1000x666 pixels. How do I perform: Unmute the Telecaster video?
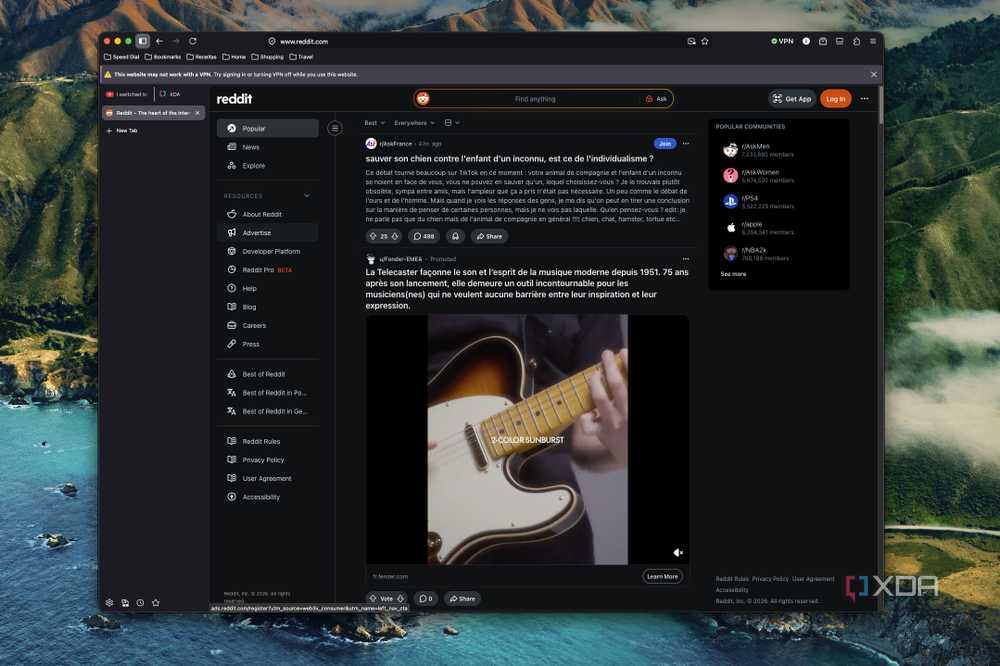(678, 552)
